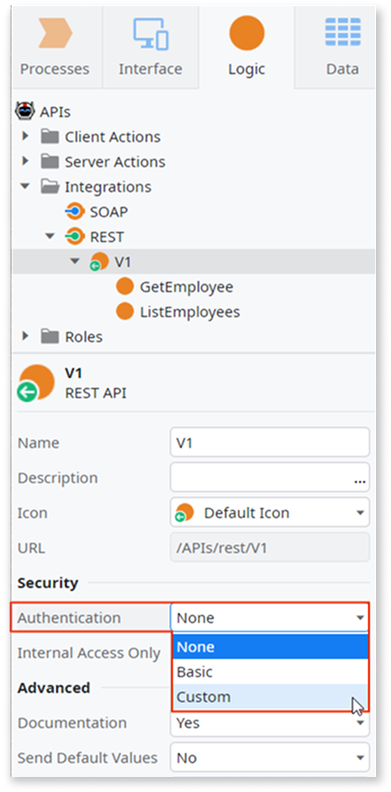This screenshot has height=792, width=391.
Task: Click the Authentication property label
Action: point(69,618)
